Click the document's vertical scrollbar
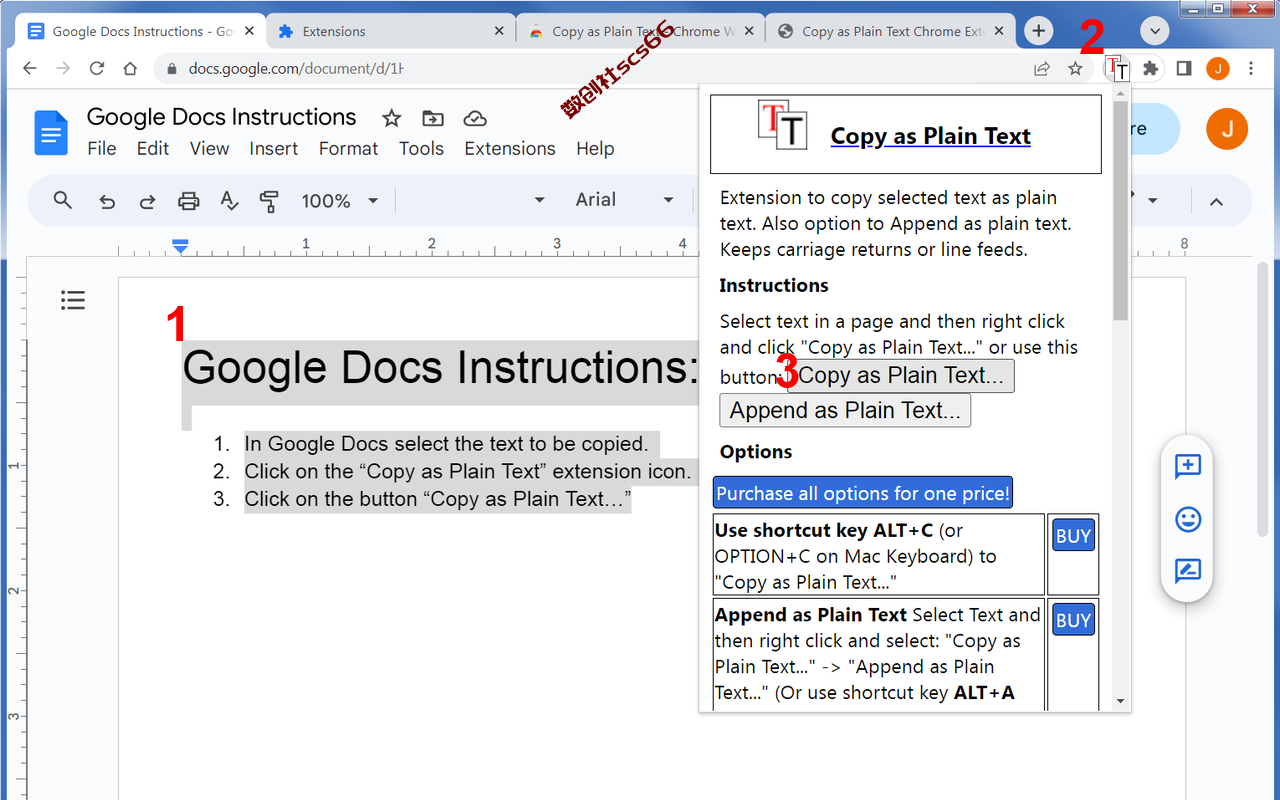 click(1263, 400)
